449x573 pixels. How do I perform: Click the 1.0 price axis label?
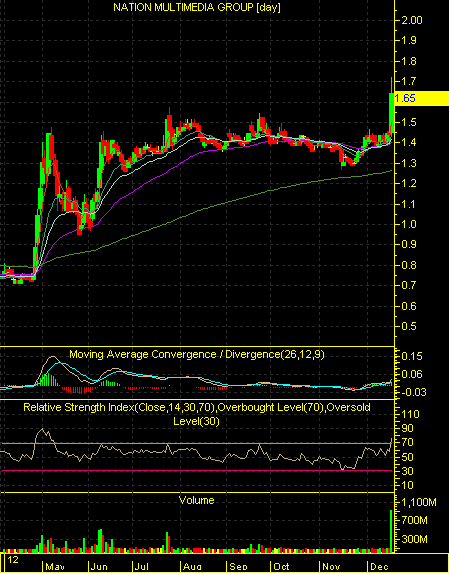point(409,224)
